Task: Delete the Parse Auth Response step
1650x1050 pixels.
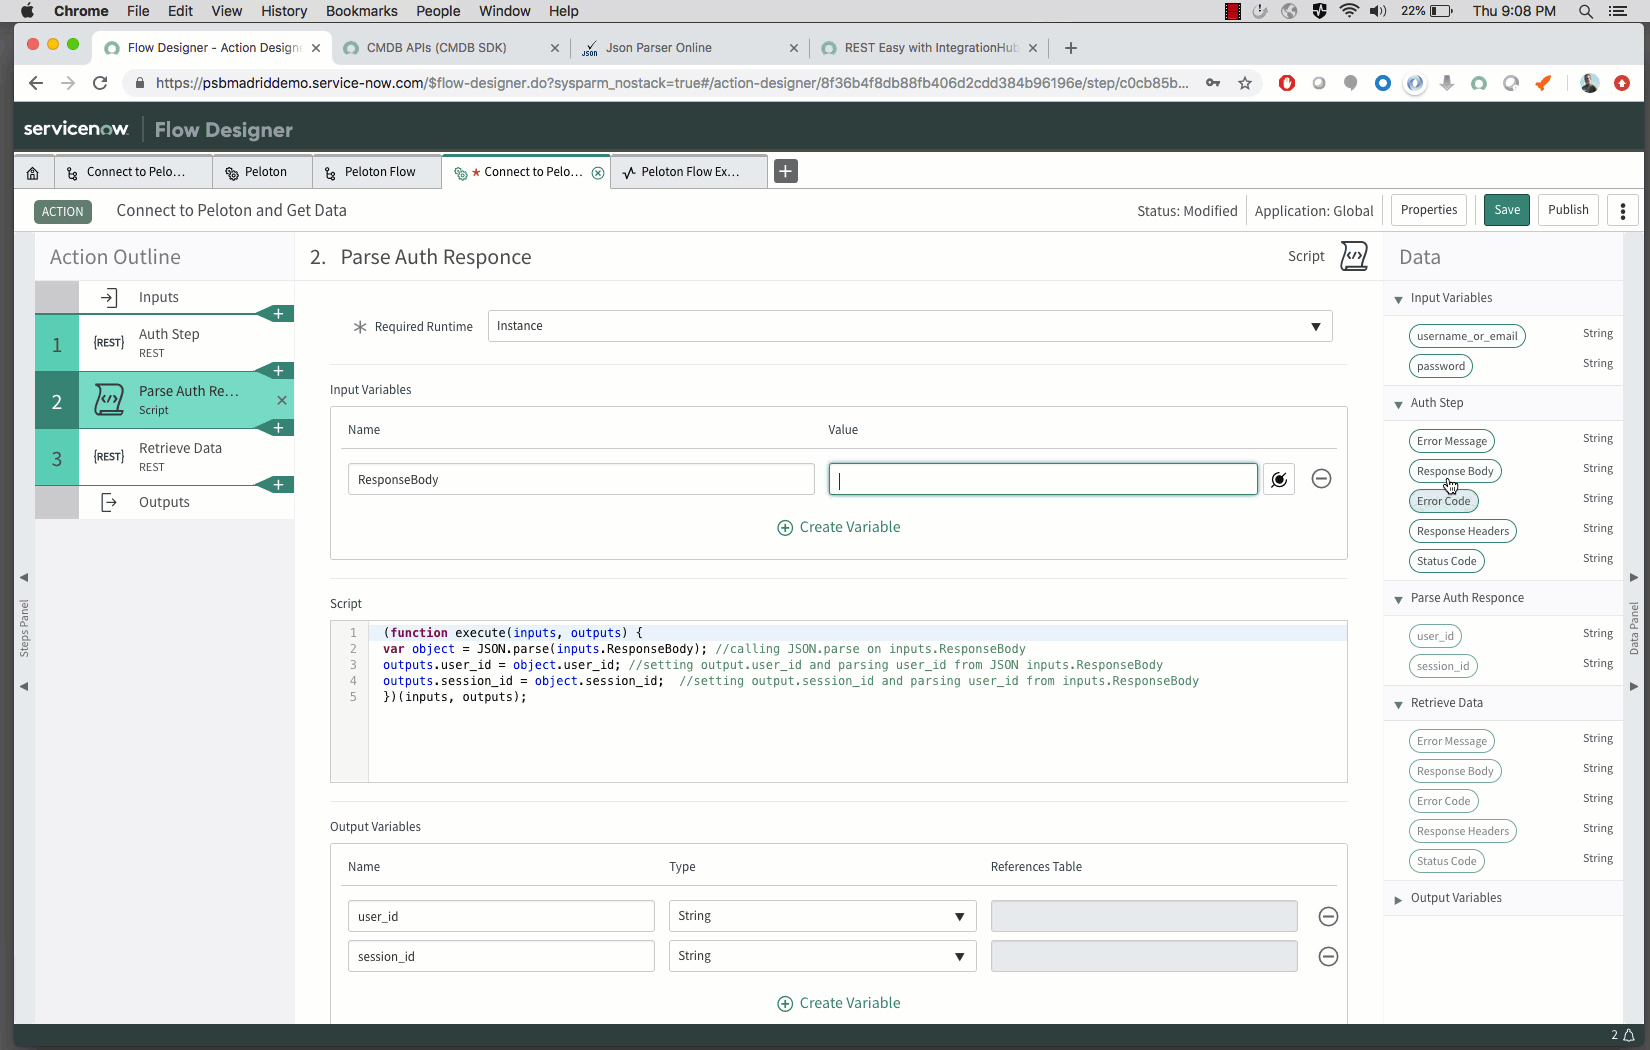Action: (282, 400)
